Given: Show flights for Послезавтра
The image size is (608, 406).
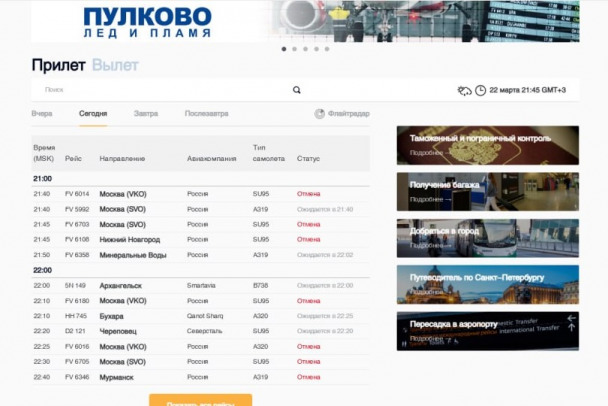Looking at the screenshot, I should [206, 114].
